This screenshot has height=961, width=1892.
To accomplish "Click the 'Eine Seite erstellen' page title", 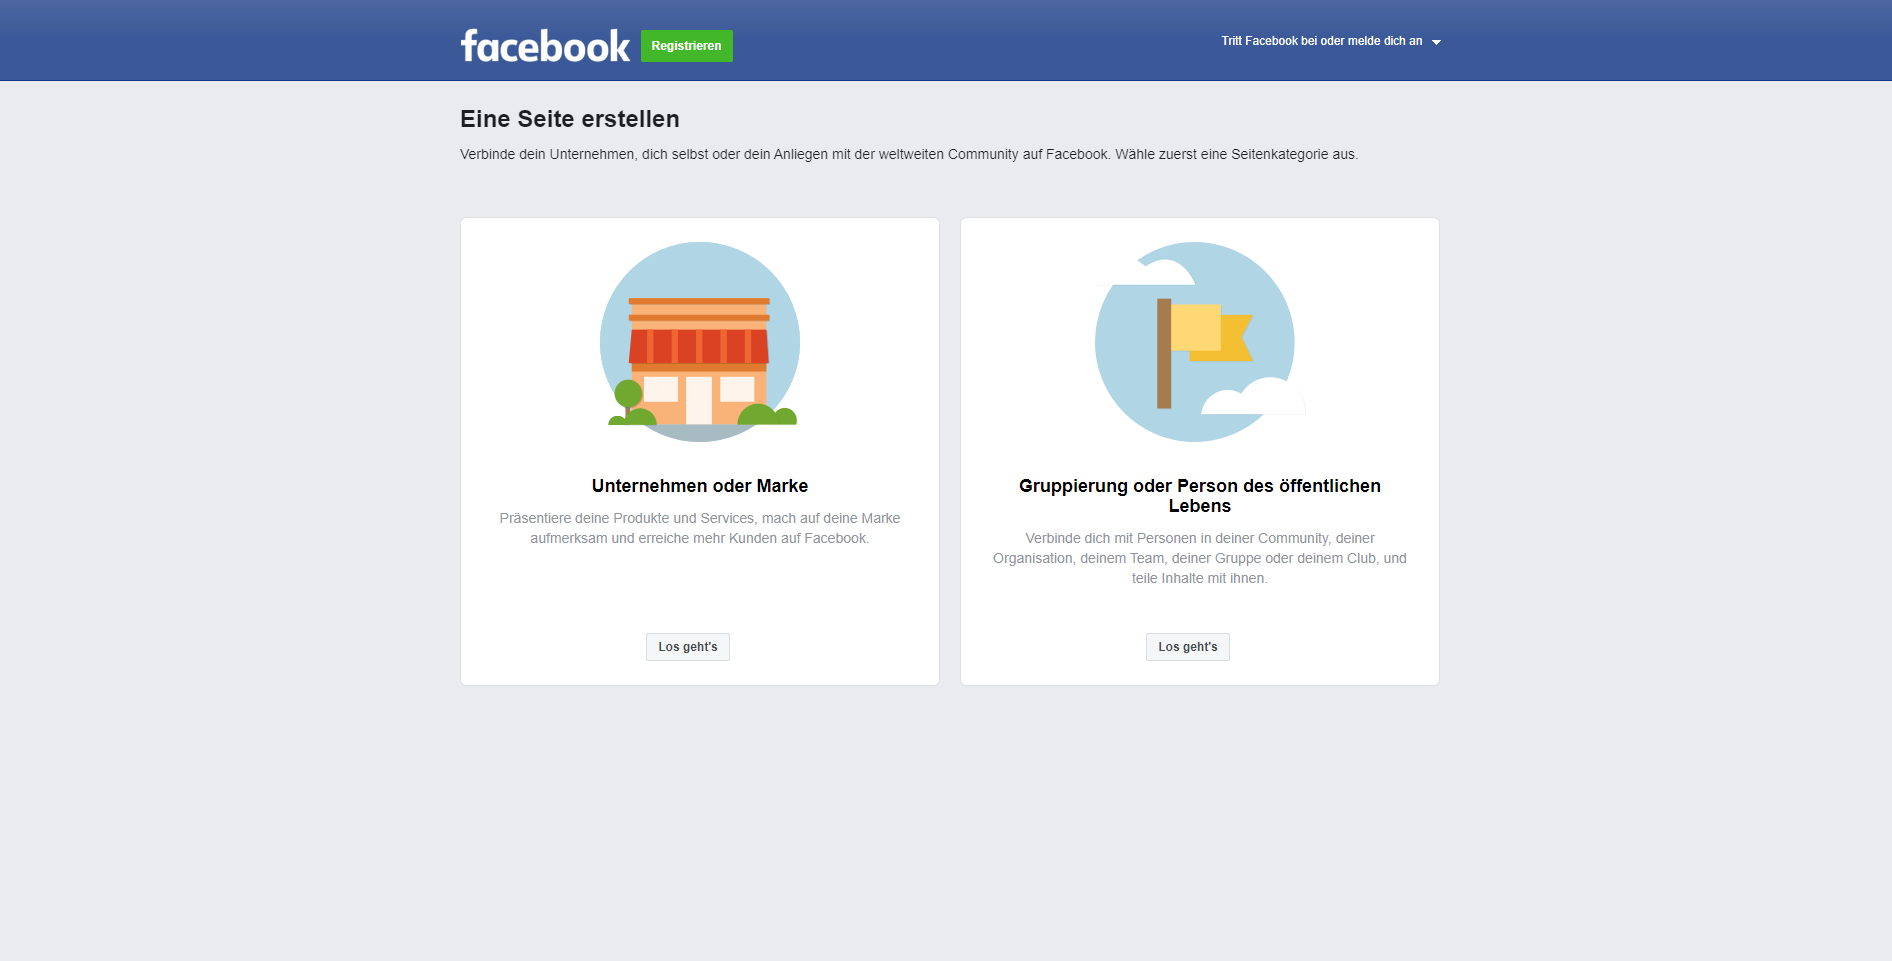I will click(570, 119).
